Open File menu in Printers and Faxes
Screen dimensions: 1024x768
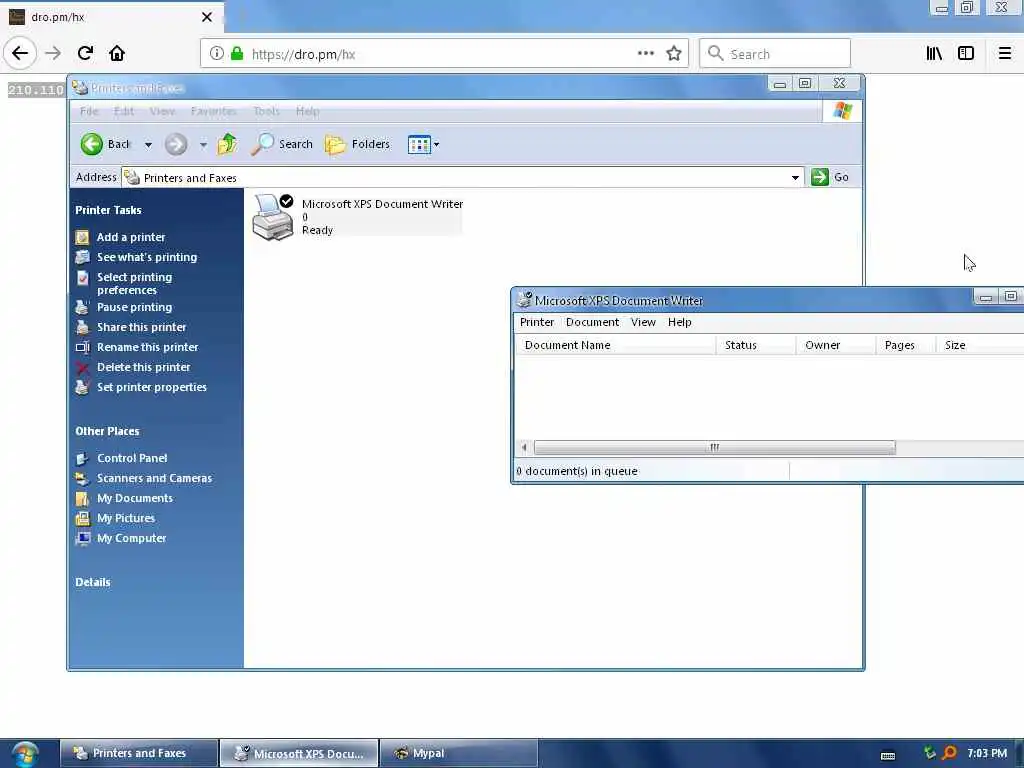[x=89, y=111]
